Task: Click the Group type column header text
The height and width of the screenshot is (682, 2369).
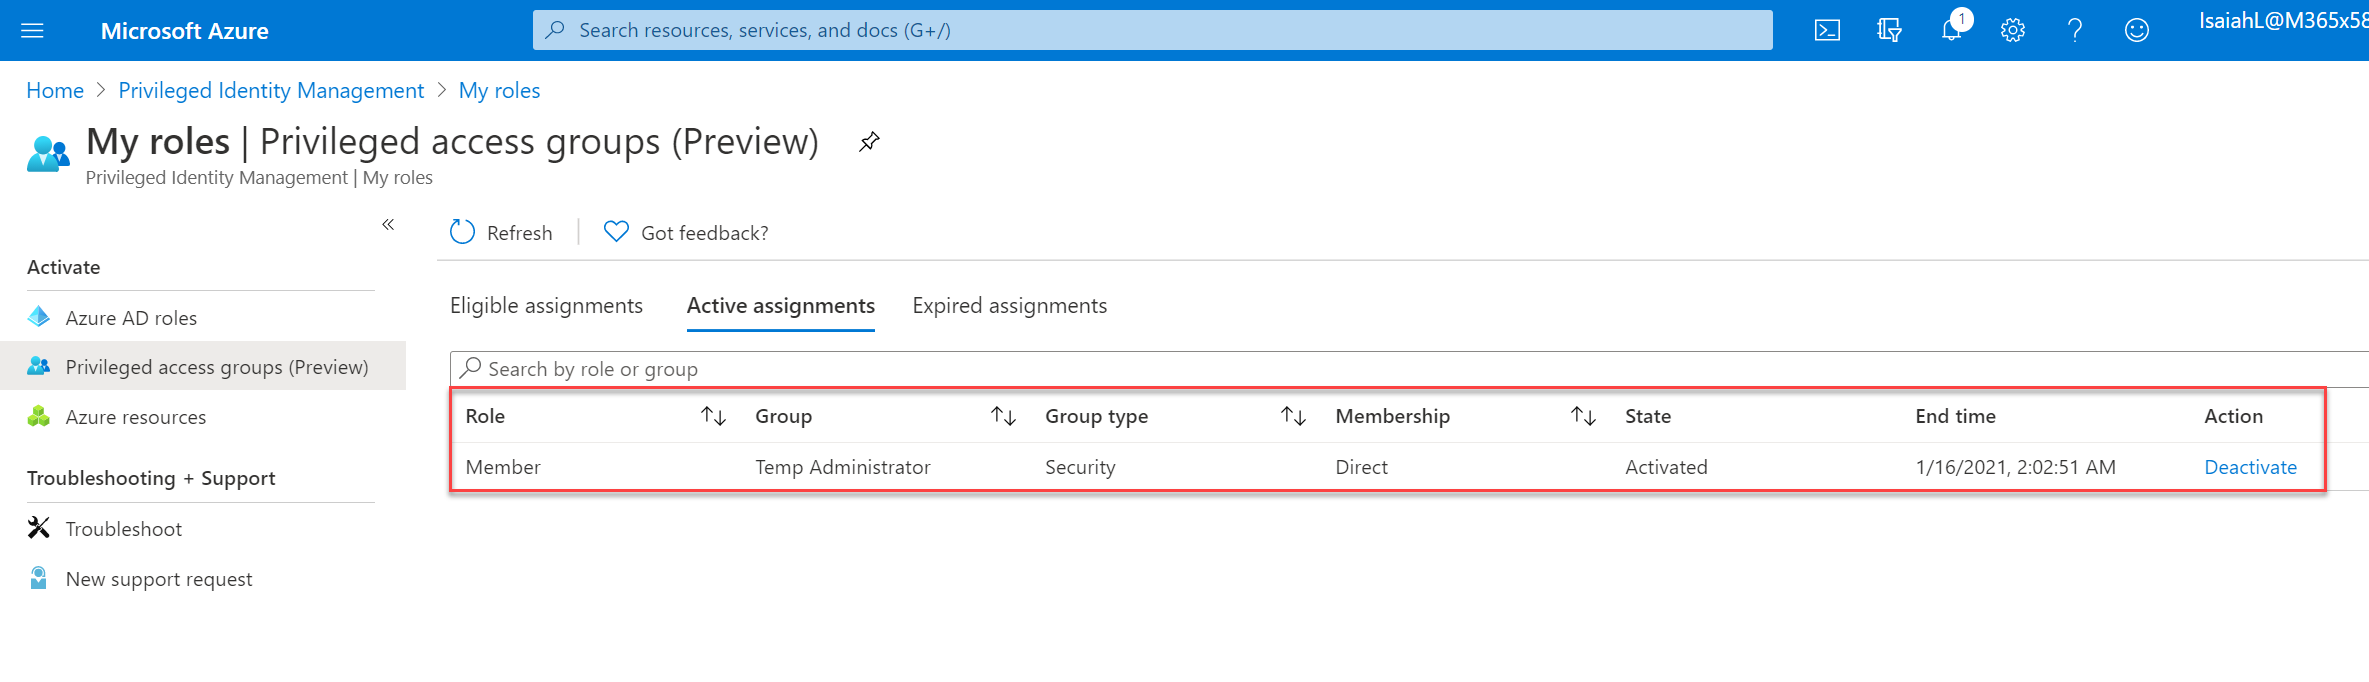Action: (x=1097, y=416)
